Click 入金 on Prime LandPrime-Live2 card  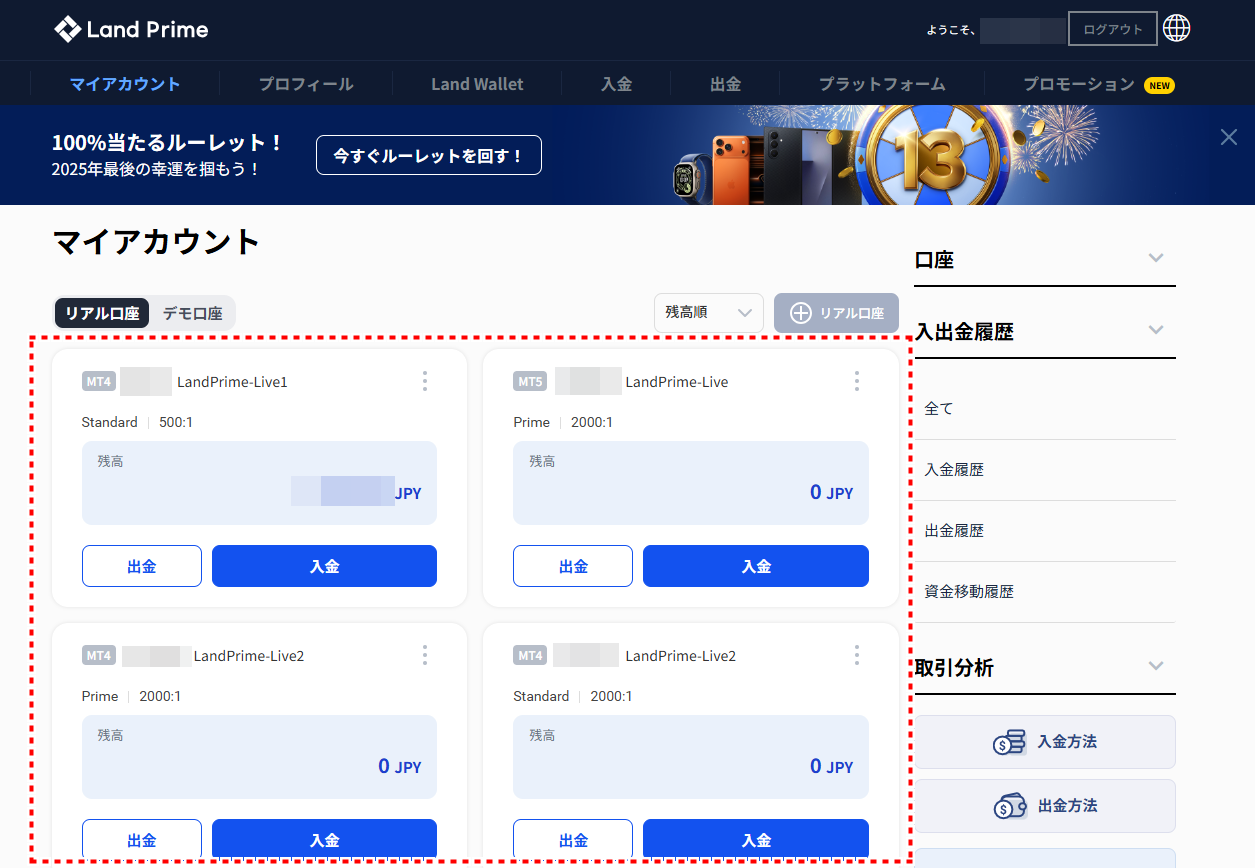point(324,840)
